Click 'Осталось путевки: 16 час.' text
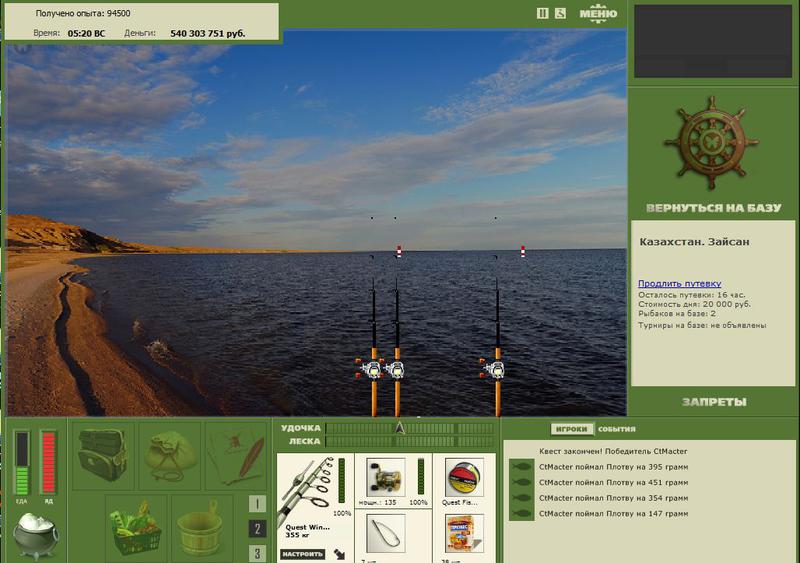Image resolution: width=800 pixels, height=563 pixels. click(691, 295)
